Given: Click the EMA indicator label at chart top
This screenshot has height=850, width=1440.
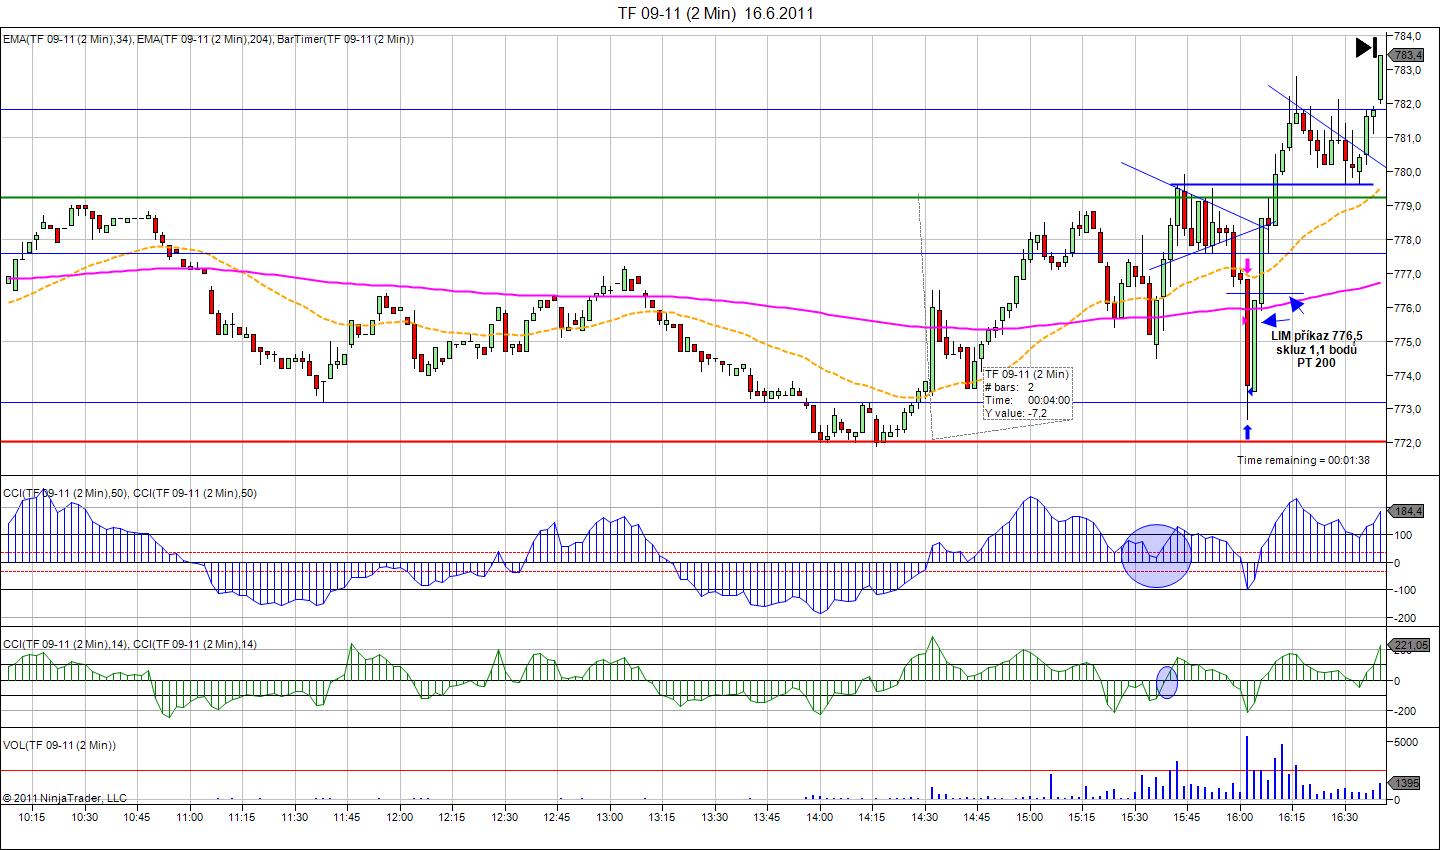Looking at the screenshot, I should [x=208, y=39].
